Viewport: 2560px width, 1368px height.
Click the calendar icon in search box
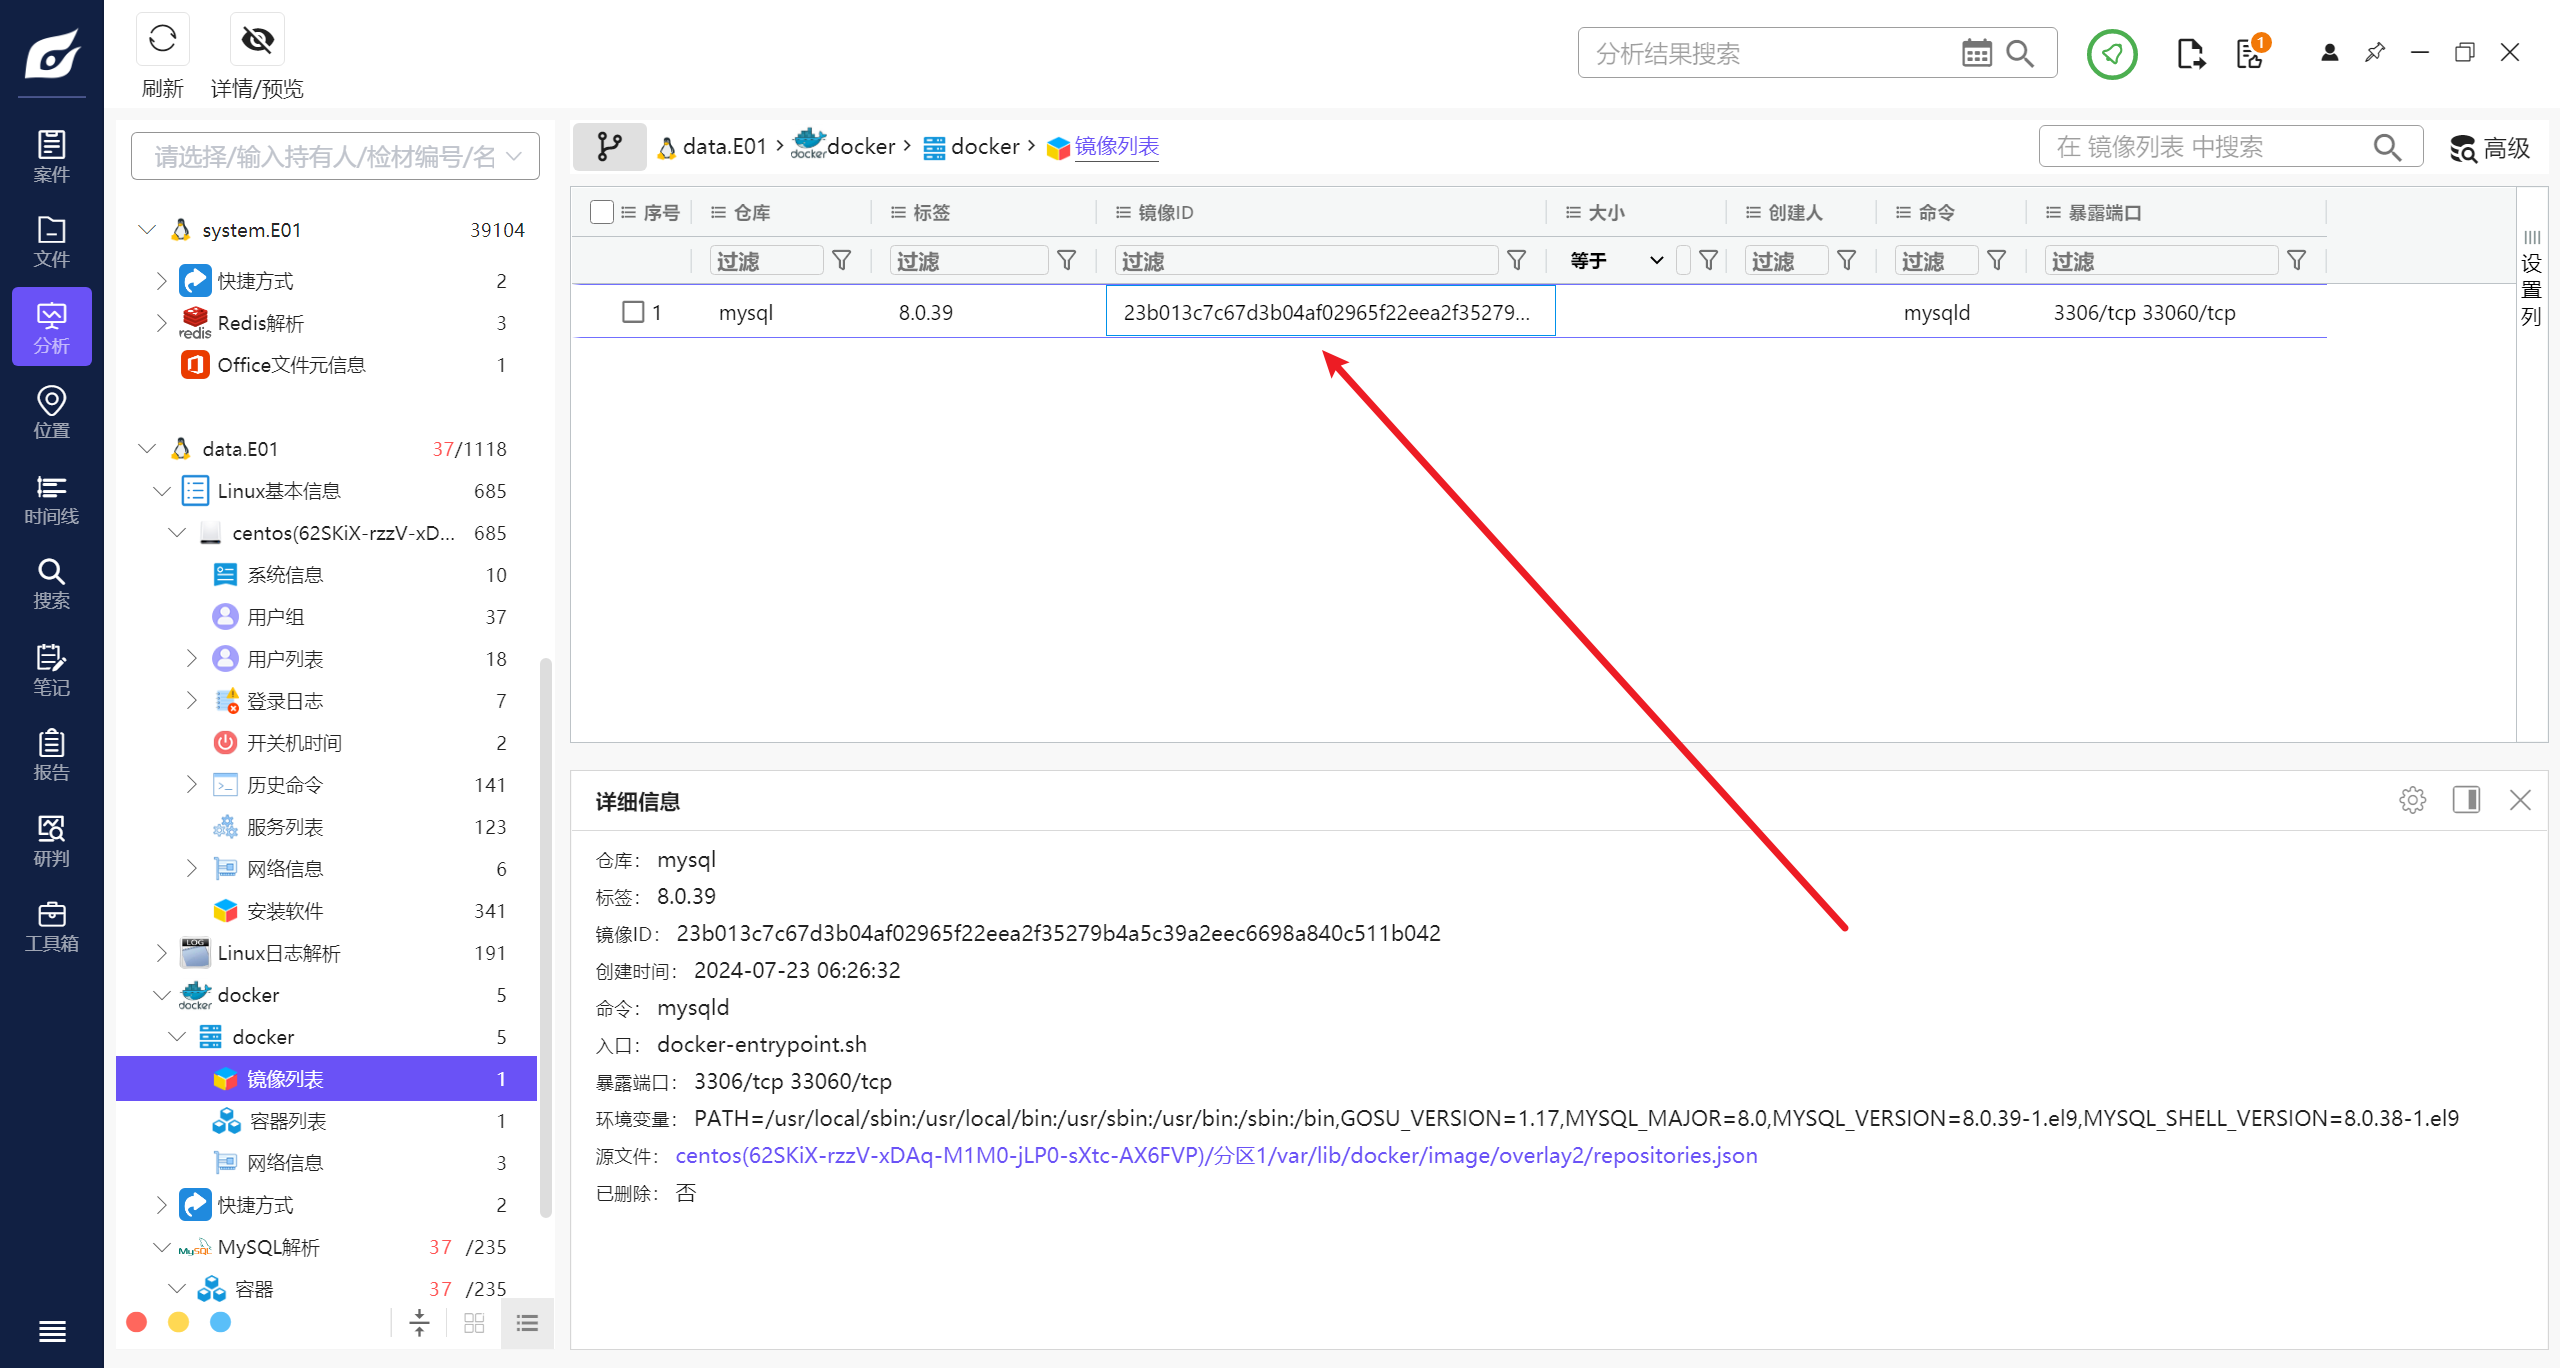pos(1976,53)
